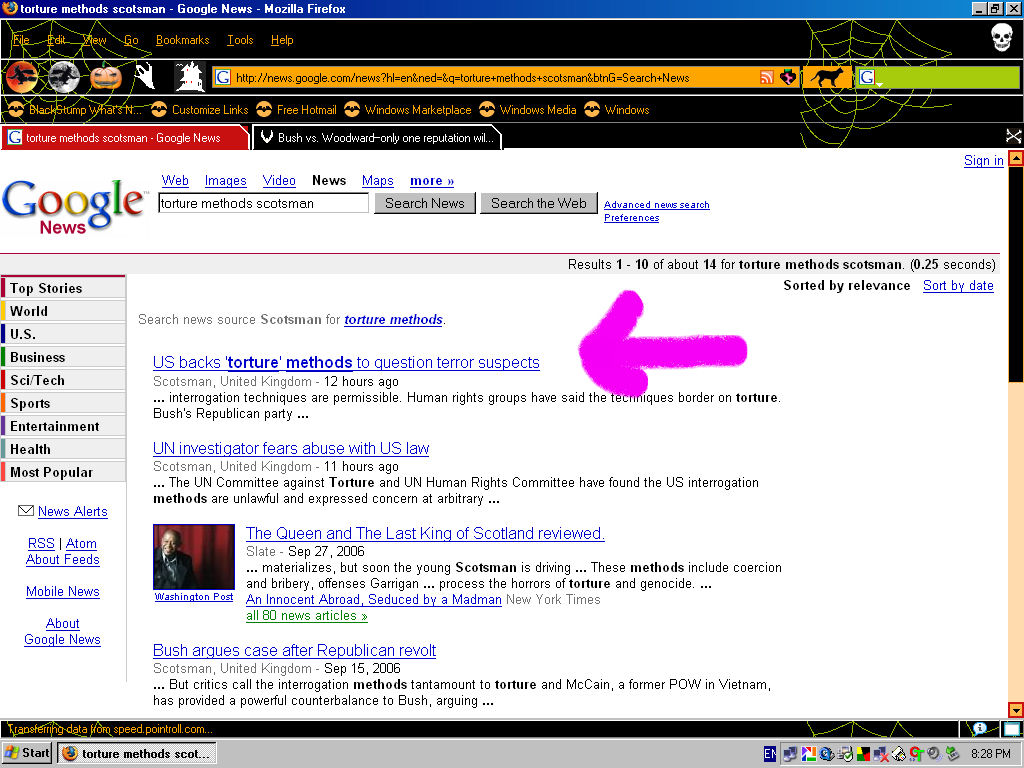The height and width of the screenshot is (768, 1024).
Task: Click the QuickTime icon in system tray
Action: click(x=825, y=754)
